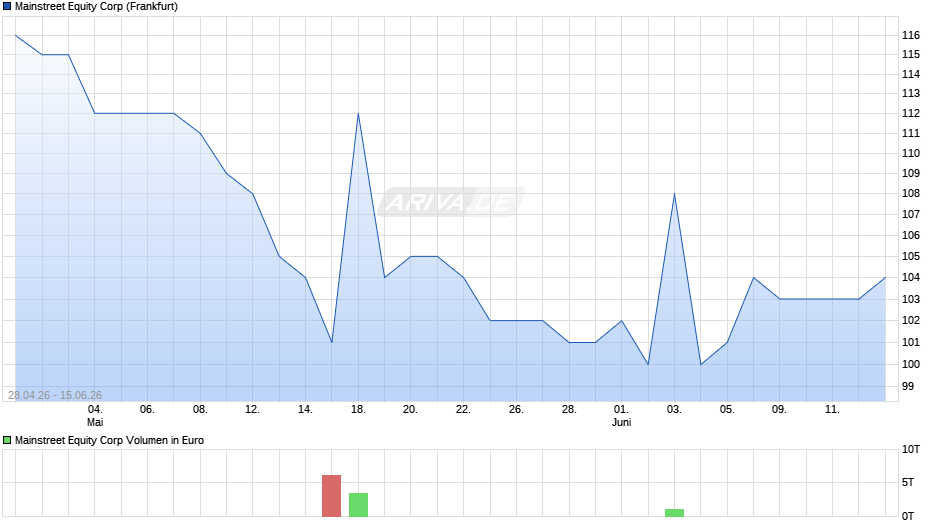
Task: Click the price axis label 116
Action: (x=911, y=35)
